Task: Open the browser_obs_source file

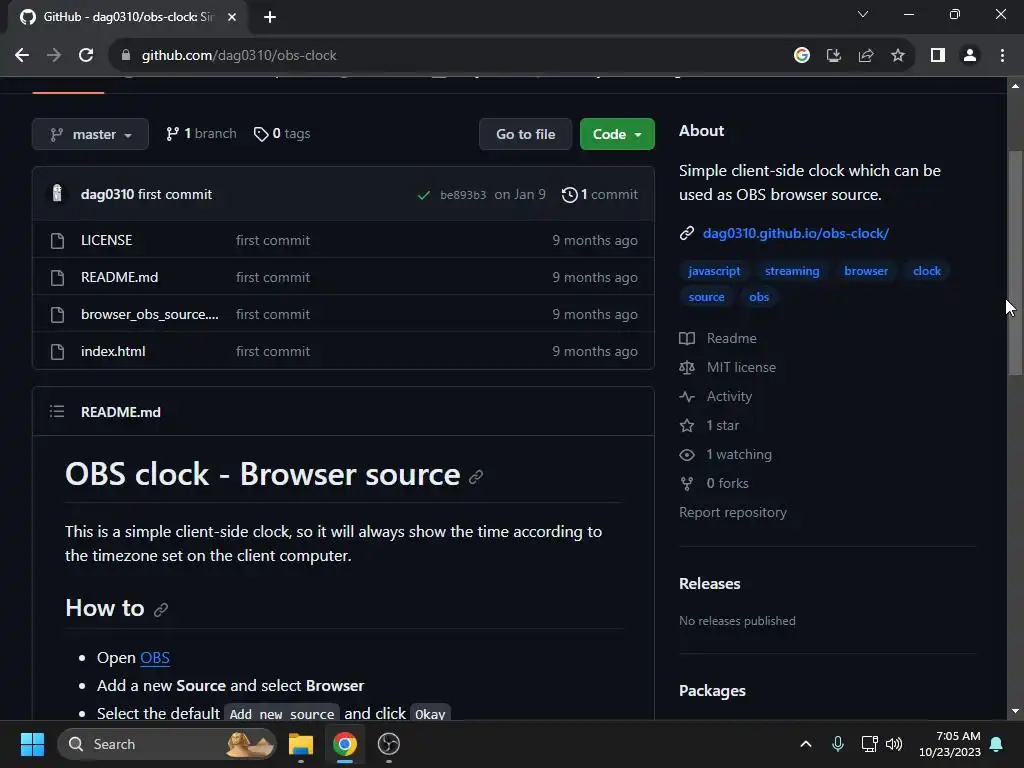Action: tap(150, 314)
